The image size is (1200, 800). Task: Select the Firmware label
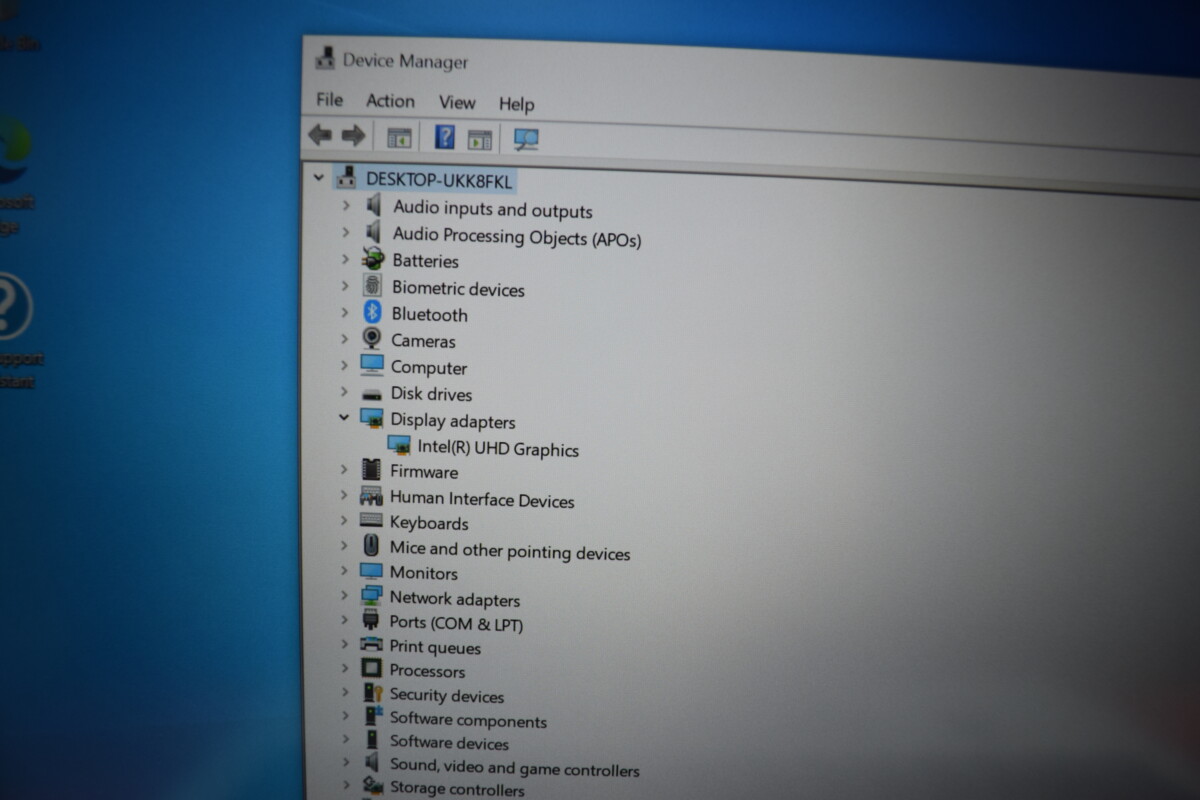pos(424,471)
